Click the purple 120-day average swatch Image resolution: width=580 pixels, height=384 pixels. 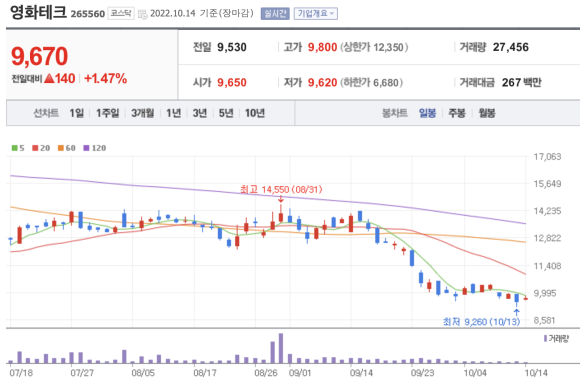tap(86, 148)
